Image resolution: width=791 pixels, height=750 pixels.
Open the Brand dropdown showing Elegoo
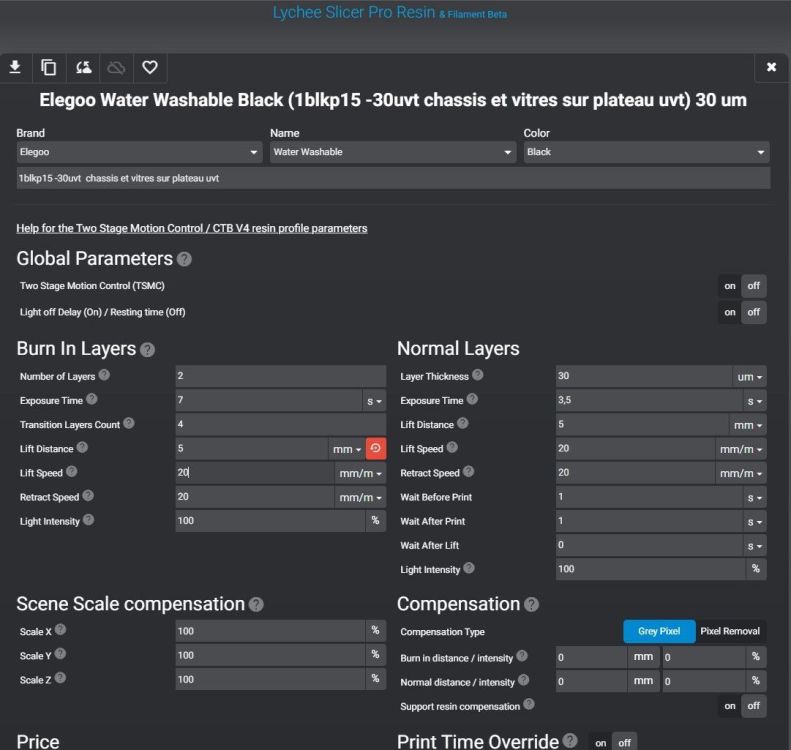click(x=139, y=152)
